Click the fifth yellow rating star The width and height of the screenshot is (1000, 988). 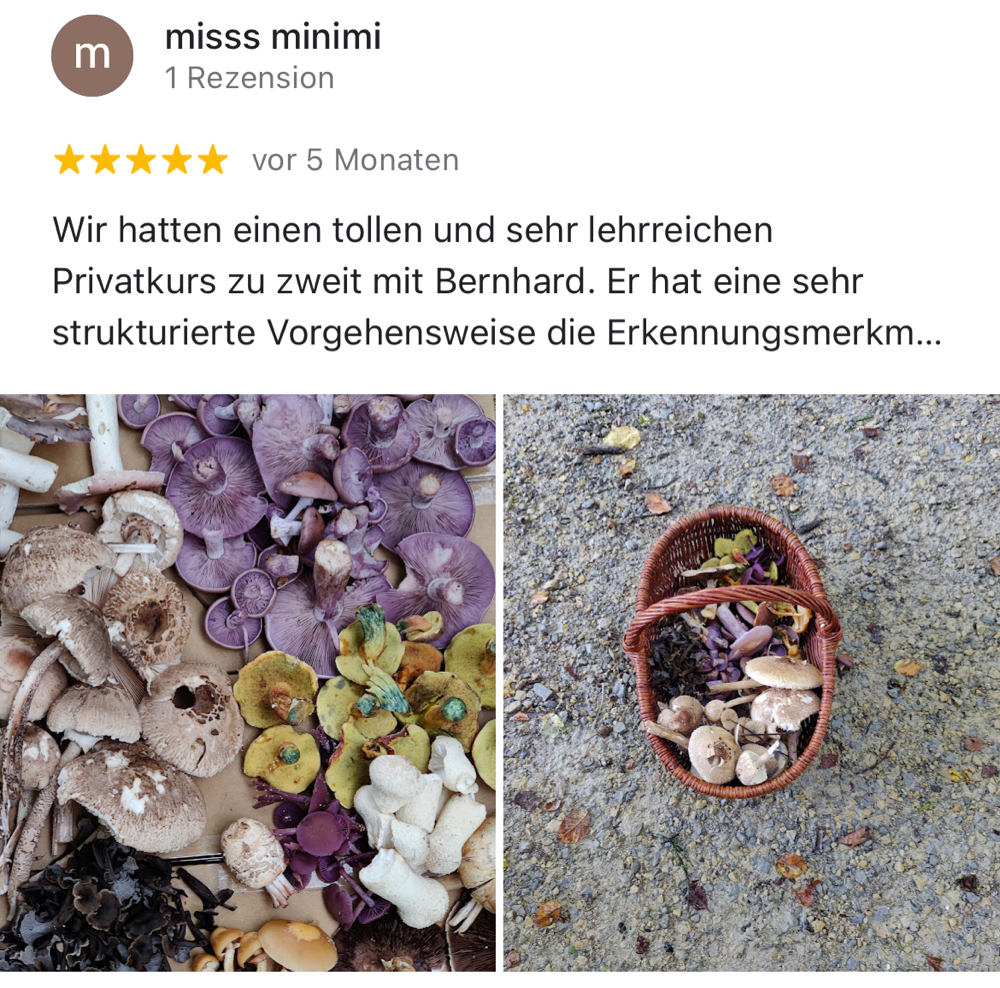click(x=212, y=159)
